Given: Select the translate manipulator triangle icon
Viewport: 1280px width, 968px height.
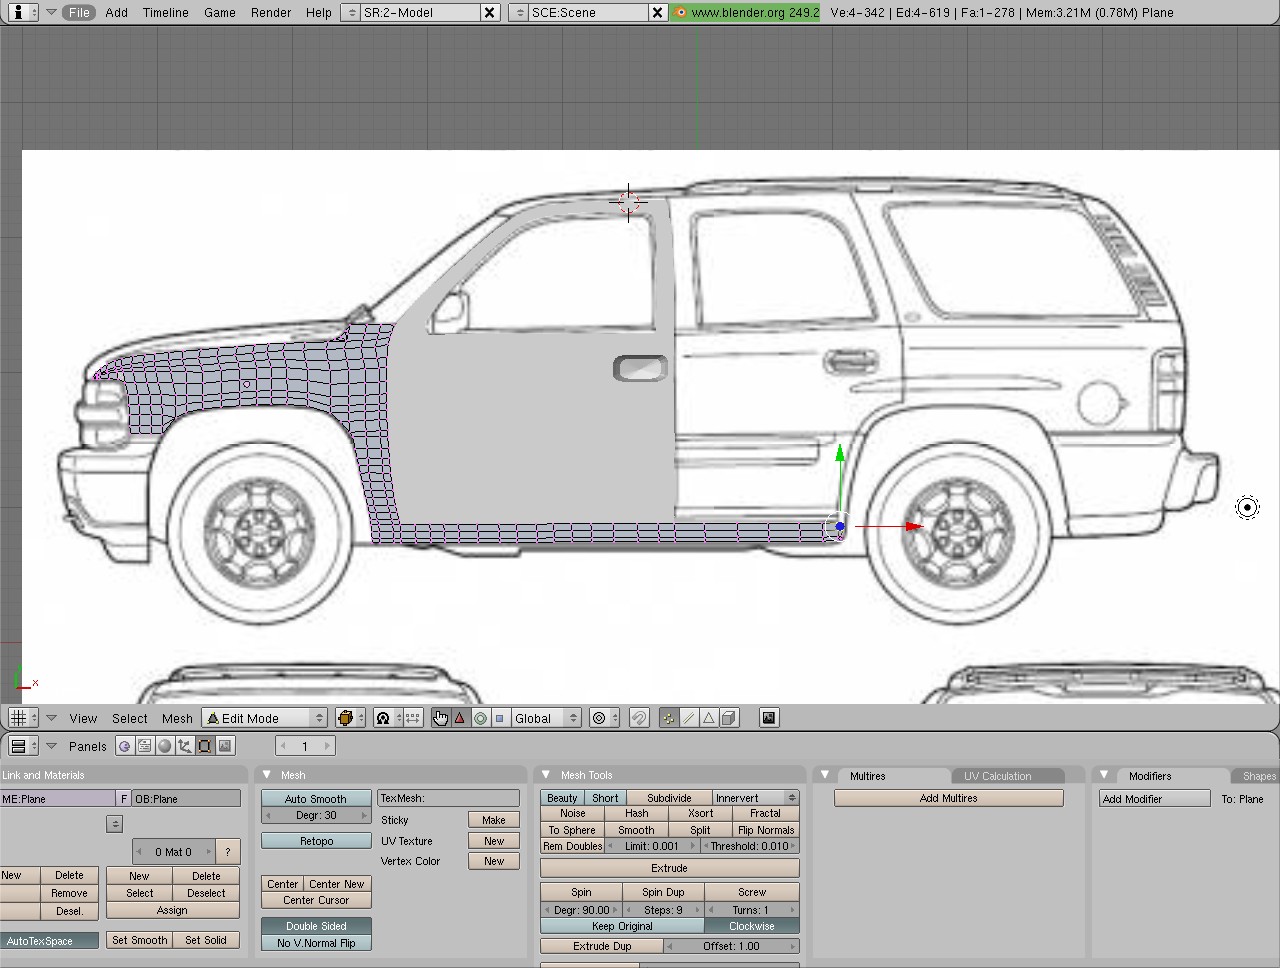Looking at the screenshot, I should pos(460,718).
